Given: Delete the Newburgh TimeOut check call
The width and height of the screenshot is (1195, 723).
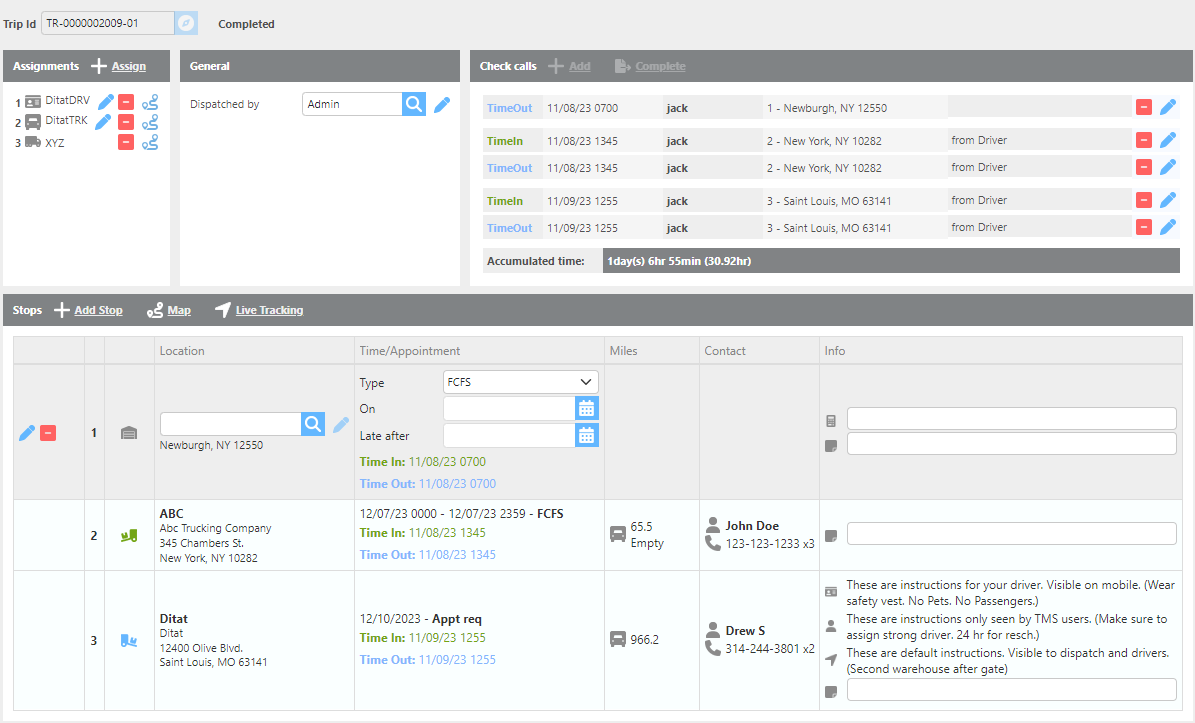Looking at the screenshot, I should pyautogui.click(x=1144, y=107).
